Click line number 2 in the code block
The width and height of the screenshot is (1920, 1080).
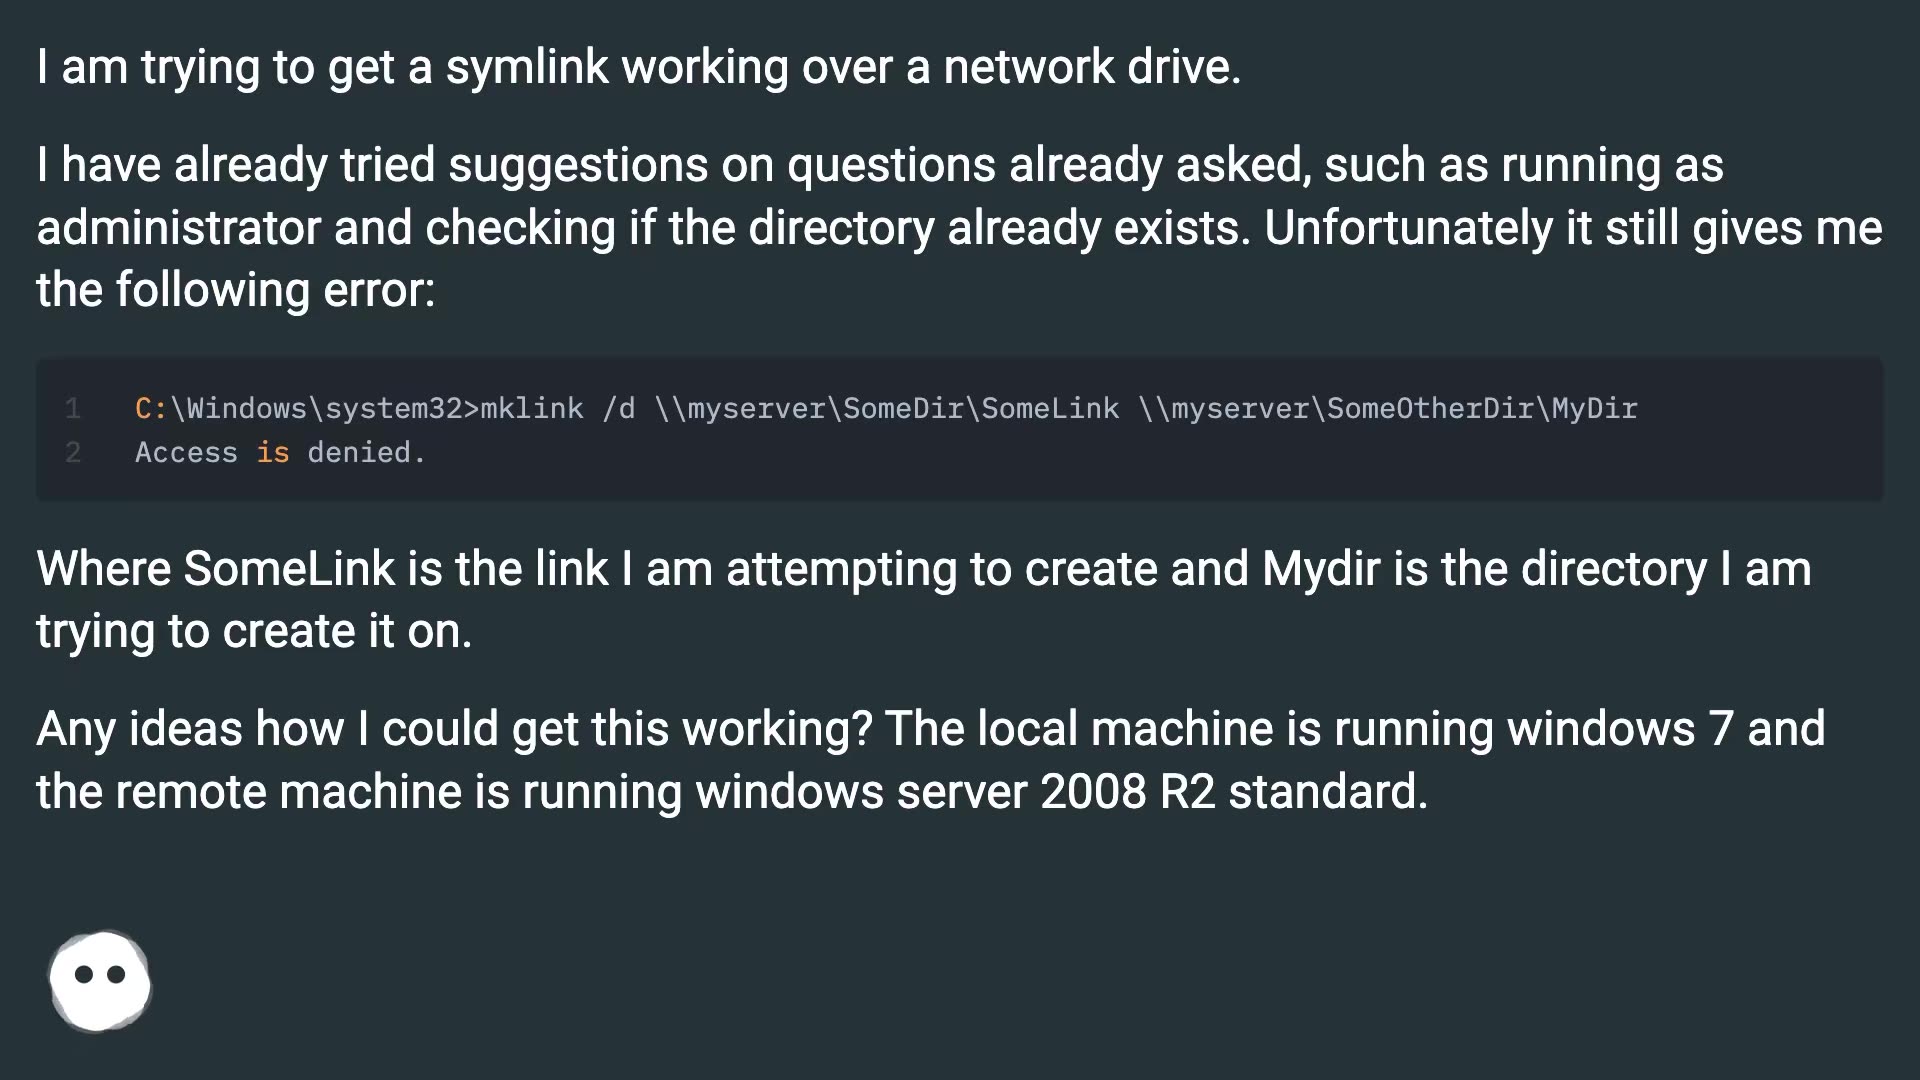click(x=73, y=453)
